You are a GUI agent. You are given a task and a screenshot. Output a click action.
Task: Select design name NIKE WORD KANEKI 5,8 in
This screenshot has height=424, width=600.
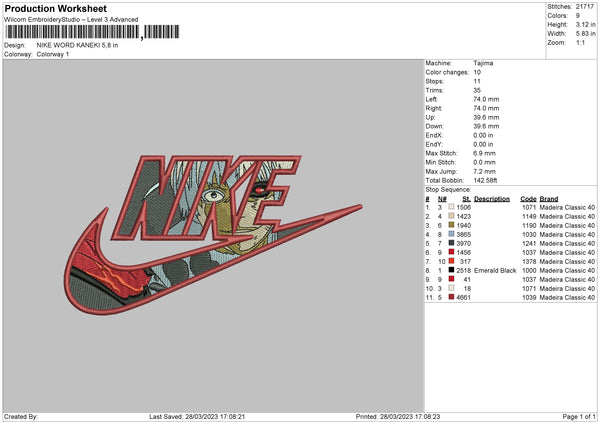click(77, 45)
